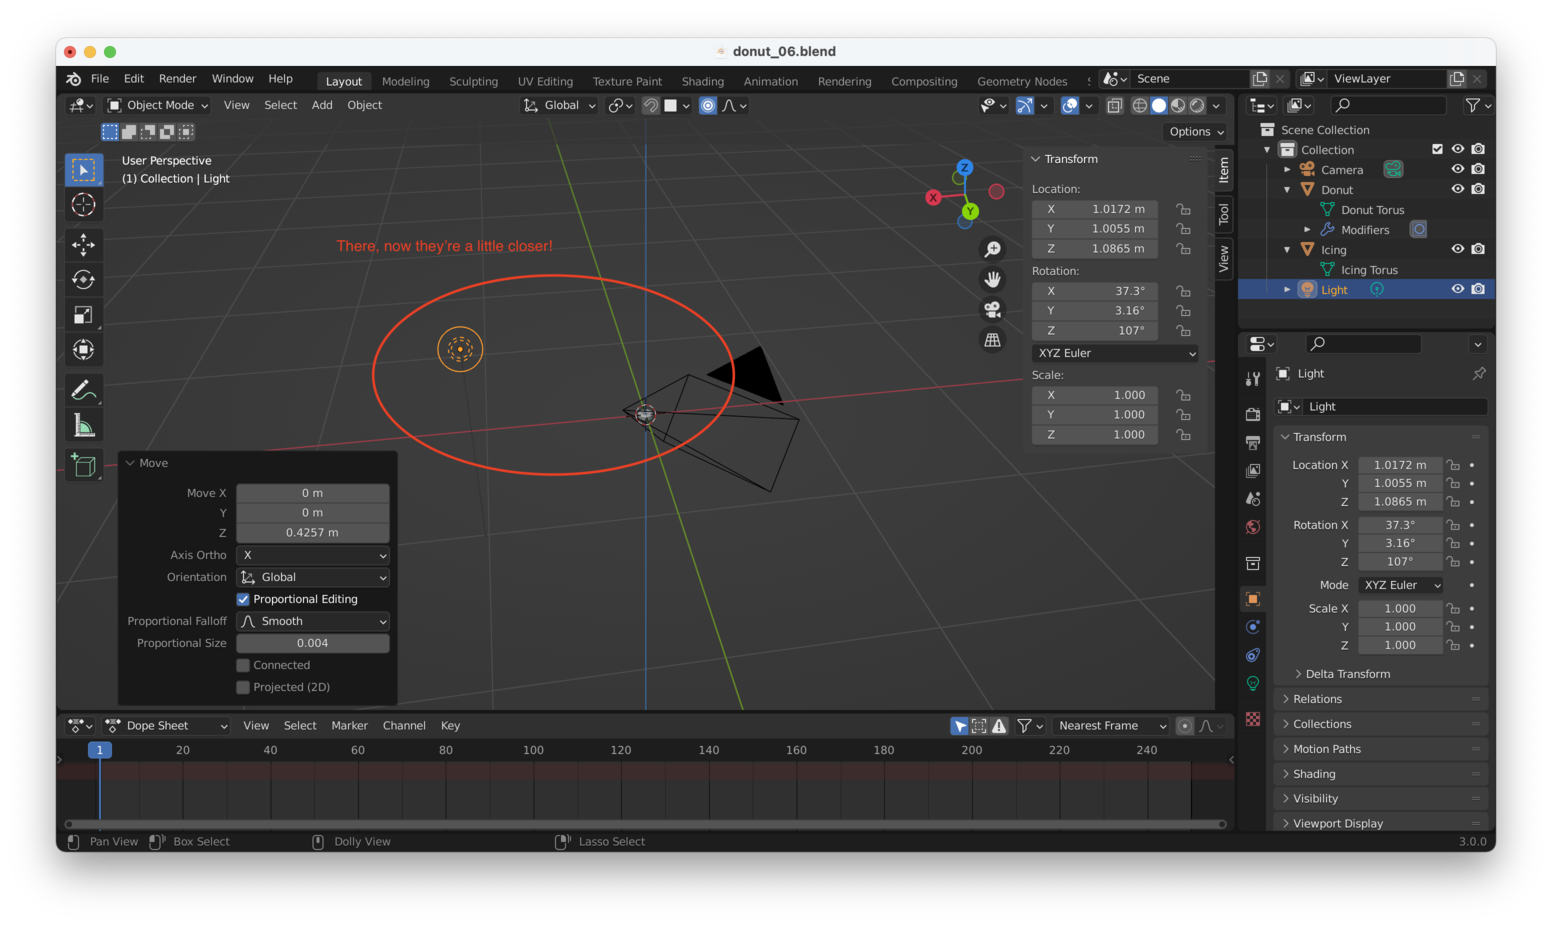
Task: Open the Add Cube tool
Action: 84,464
